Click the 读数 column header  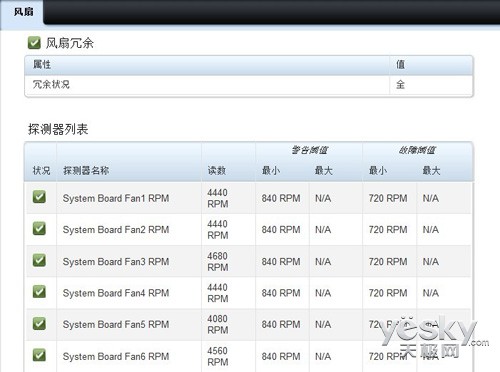pos(217,171)
